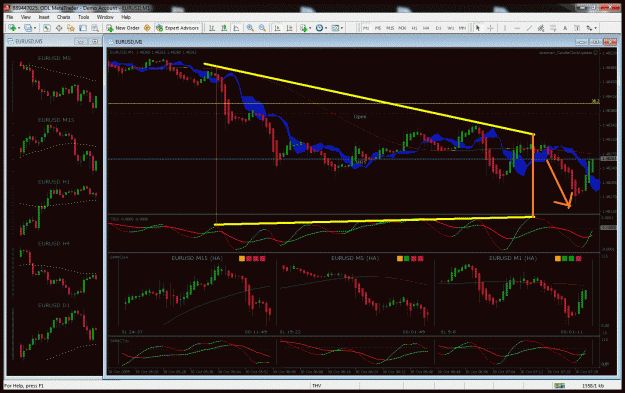Switch to the H1 timeframe

click(x=414, y=28)
